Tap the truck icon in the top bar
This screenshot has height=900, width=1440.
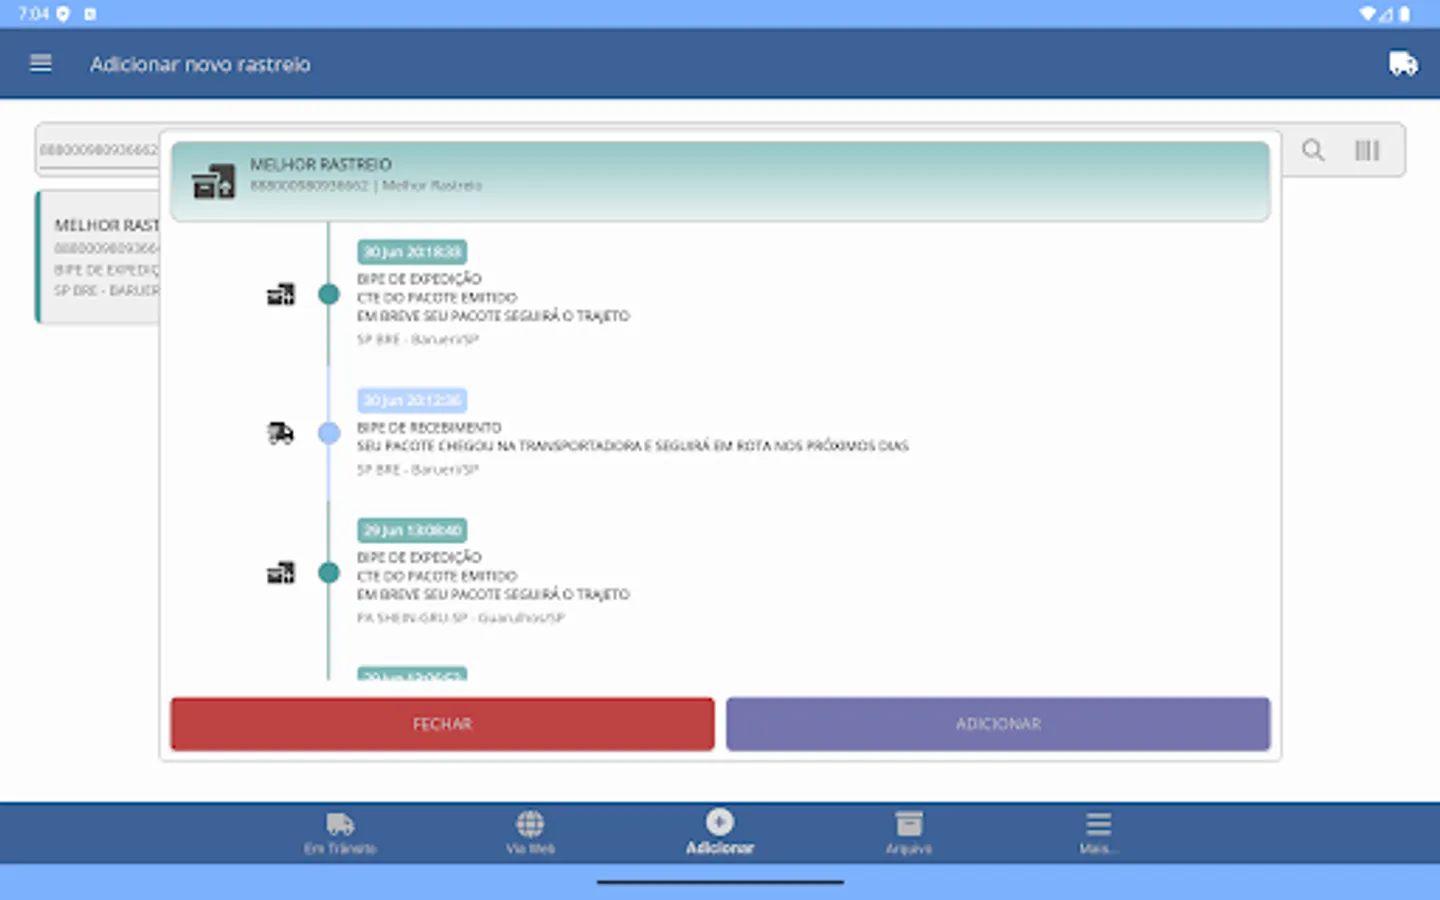(1403, 63)
